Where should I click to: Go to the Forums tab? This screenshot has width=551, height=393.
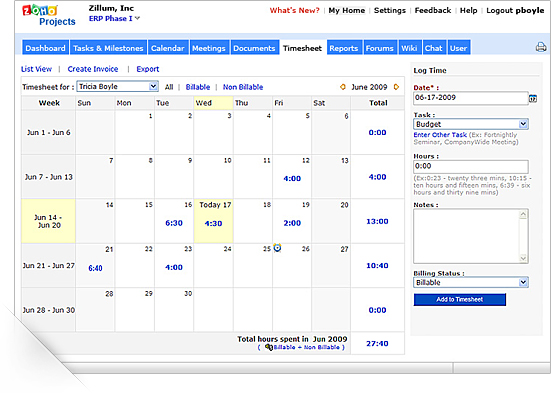(380, 48)
